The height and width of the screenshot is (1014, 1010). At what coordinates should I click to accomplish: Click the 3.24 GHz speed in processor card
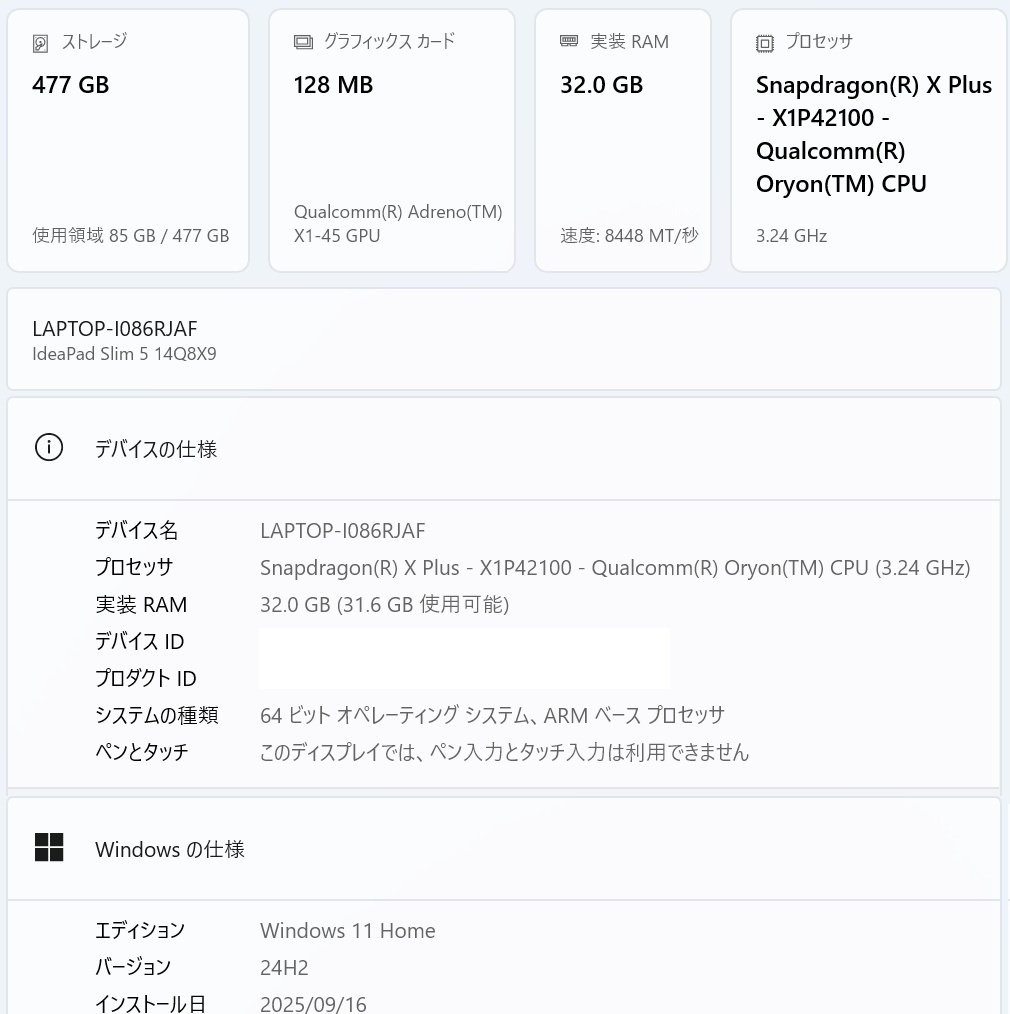[791, 236]
